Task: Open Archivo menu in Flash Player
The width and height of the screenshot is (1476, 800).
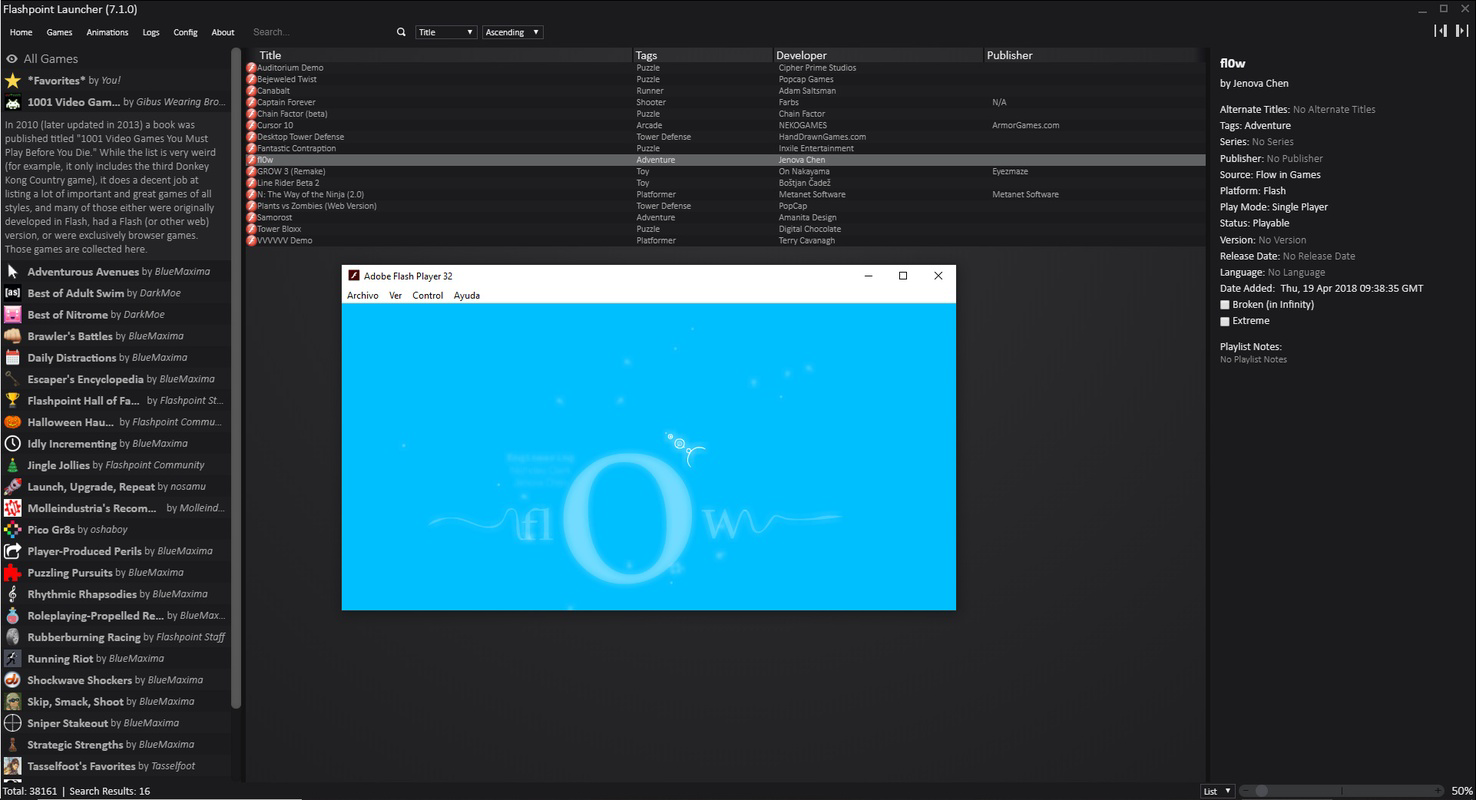Action: (363, 296)
